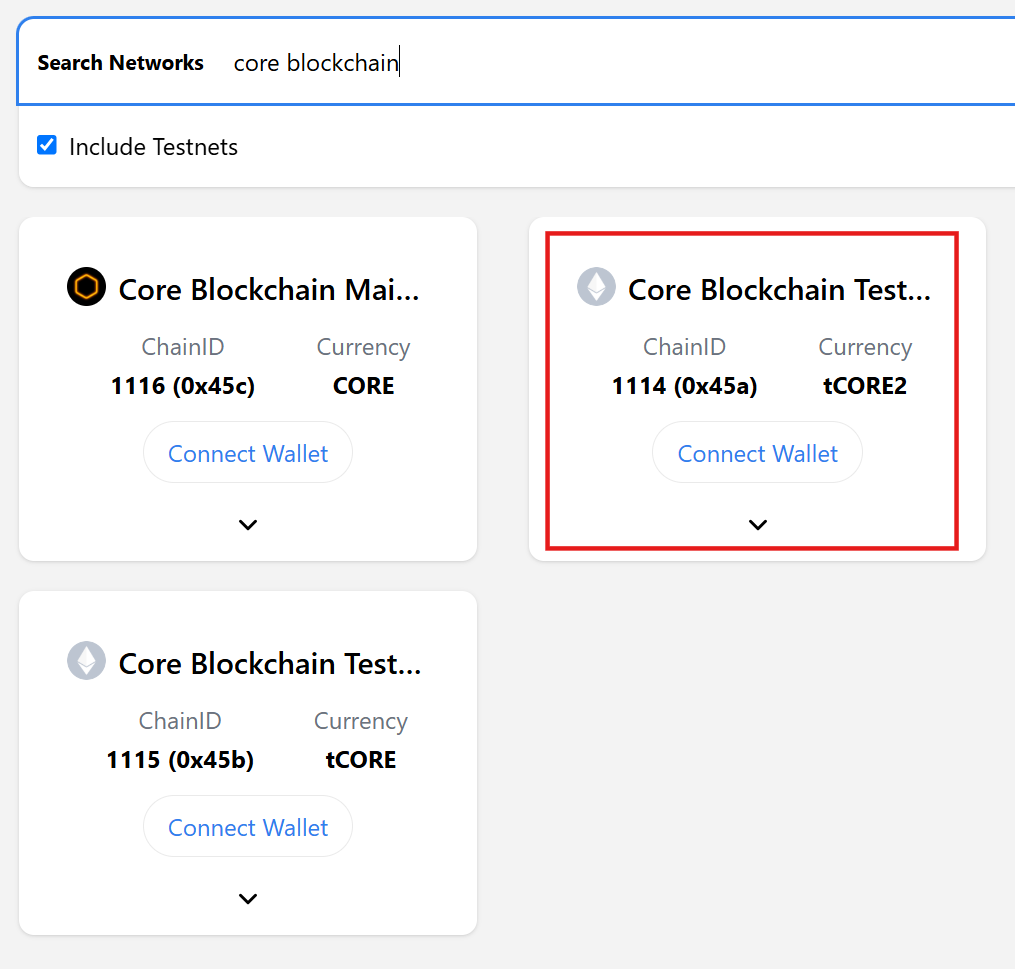Select the ChainID value 1114 (0x45a)

tap(685, 386)
